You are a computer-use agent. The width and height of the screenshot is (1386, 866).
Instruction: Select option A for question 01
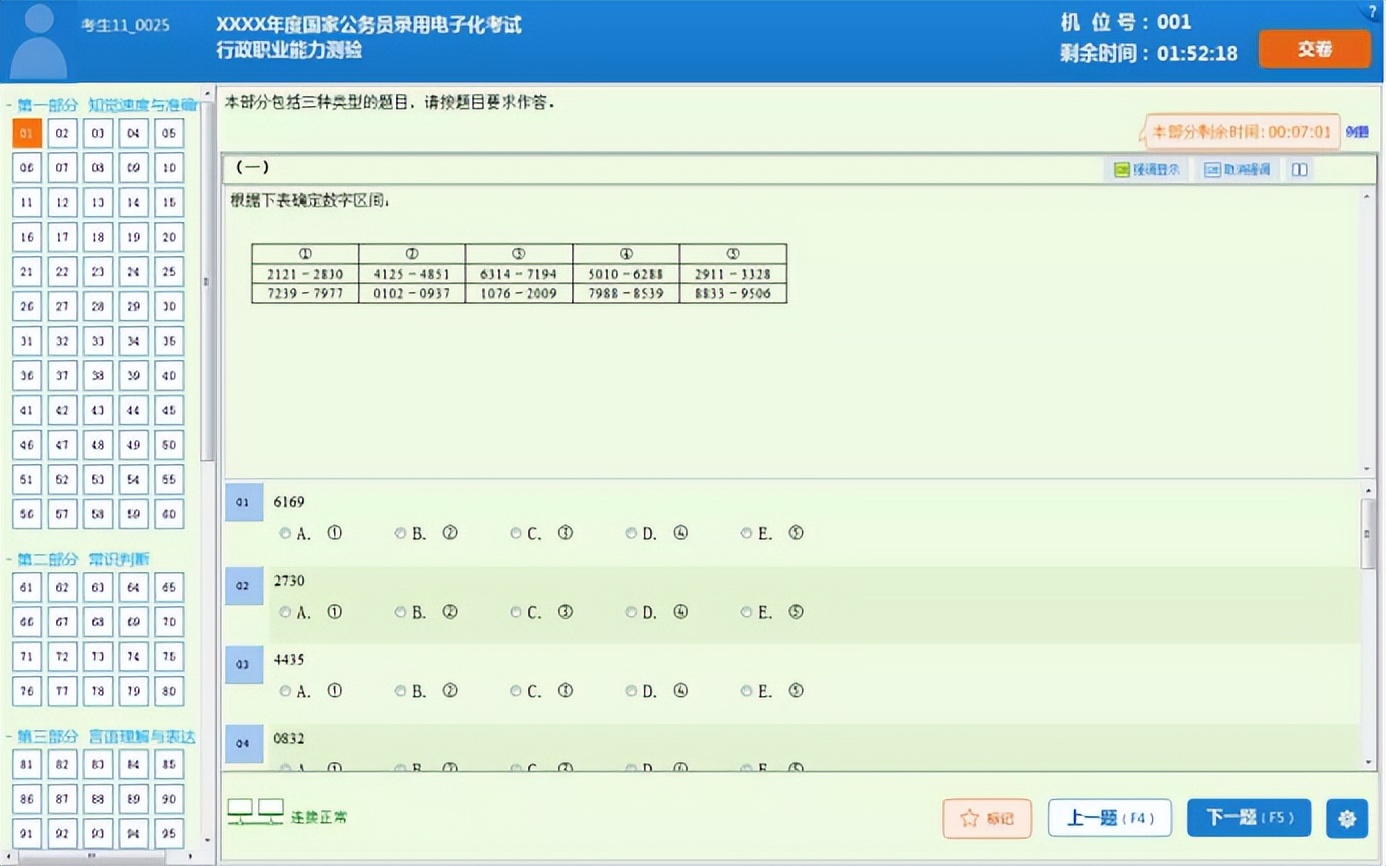(x=285, y=533)
